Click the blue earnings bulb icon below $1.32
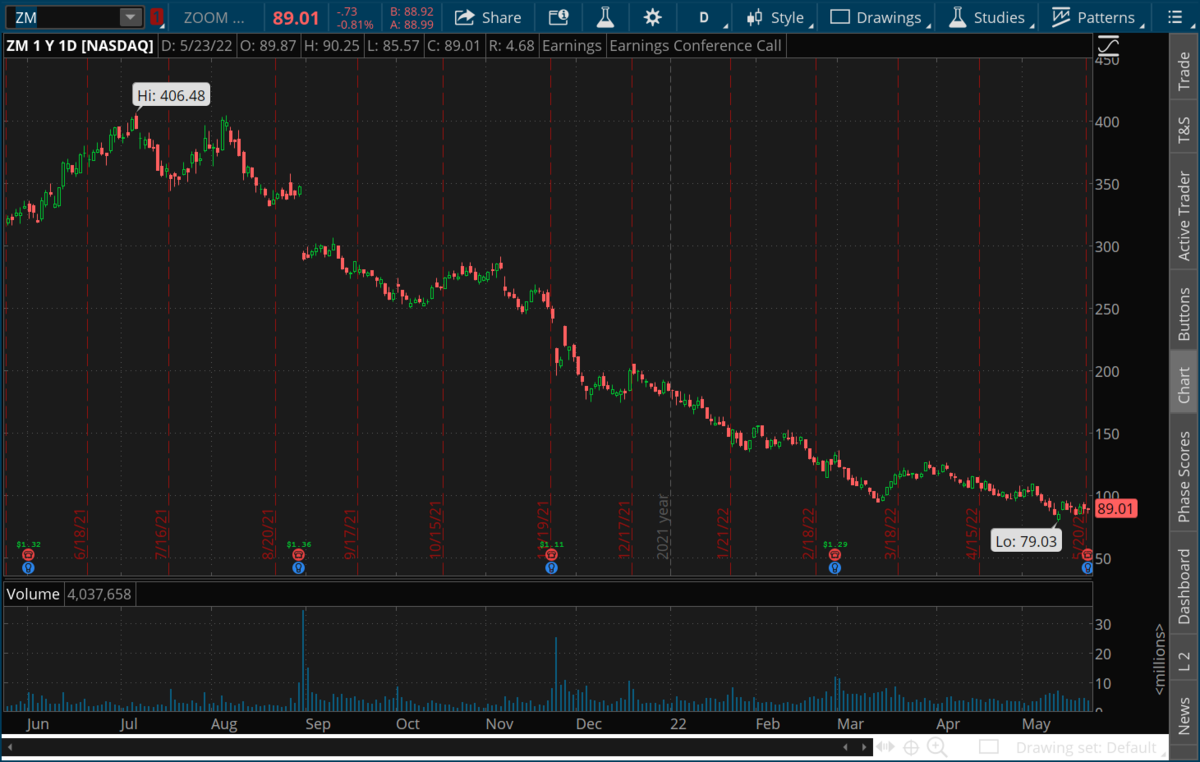The height and width of the screenshot is (762, 1200). pos(28,568)
